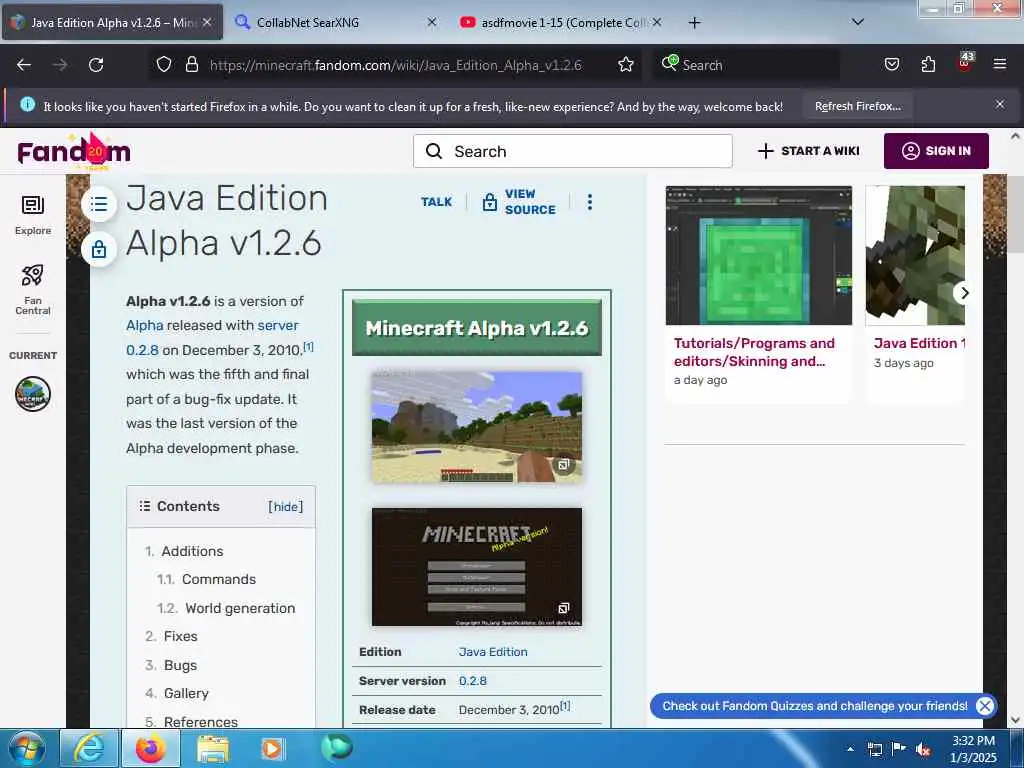
Task: Open the Windows Start button
Action: point(27,748)
